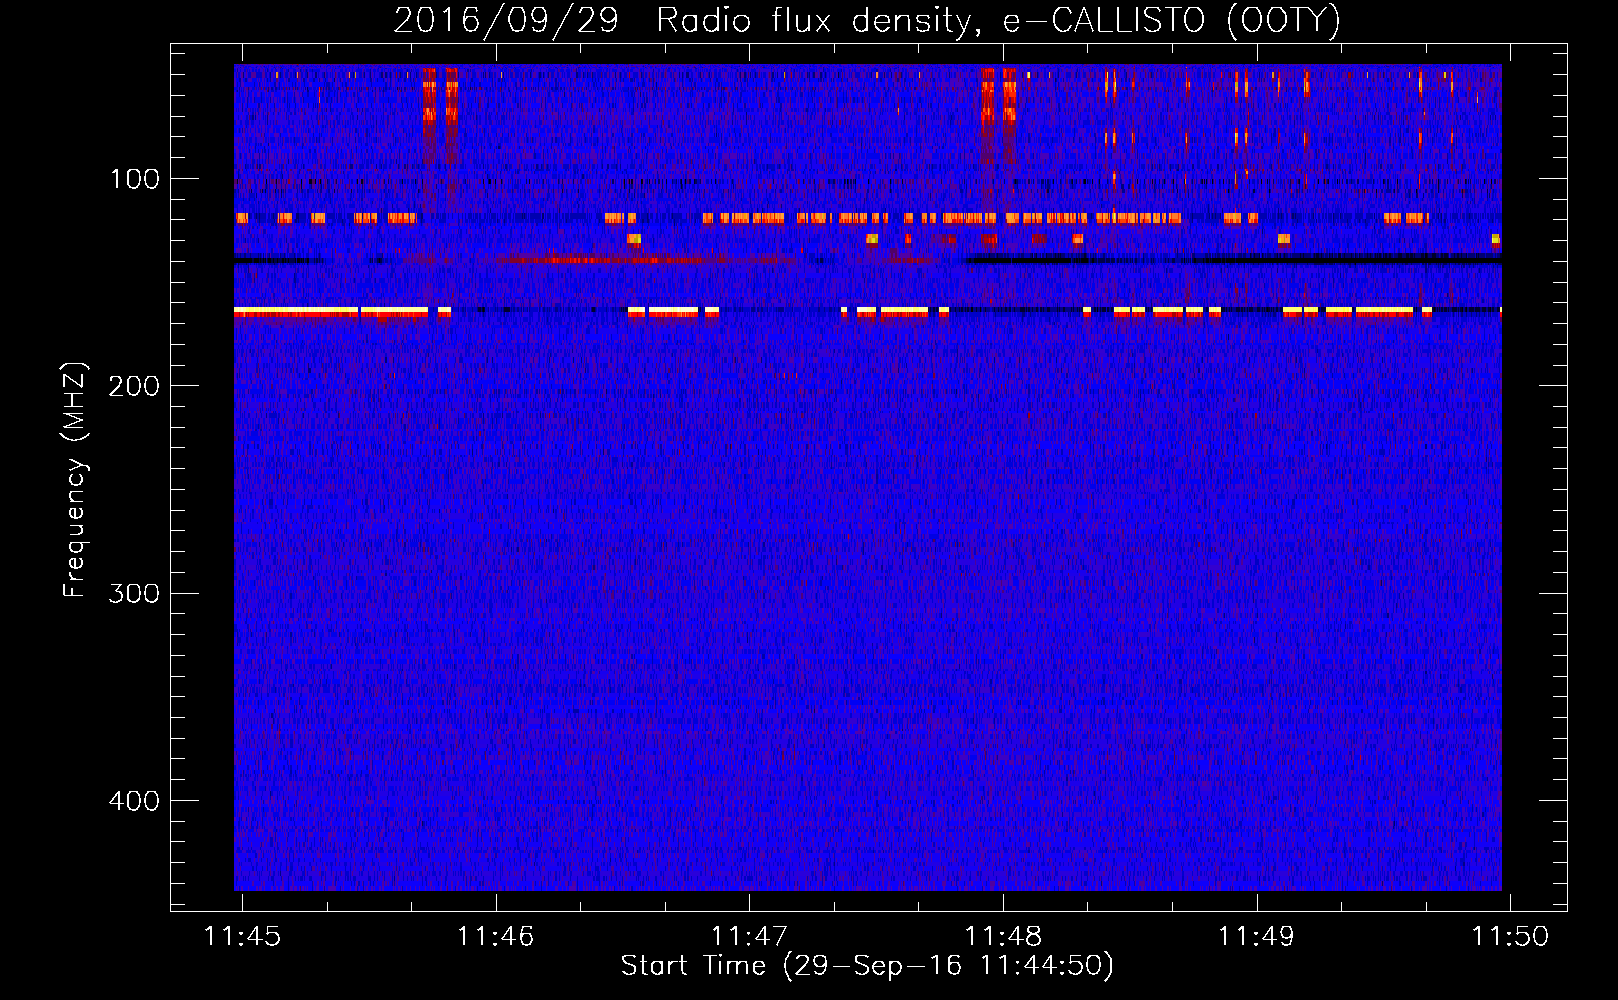Image resolution: width=1618 pixels, height=1000 pixels.
Task: Click the 300 frequency tick label
Action: (134, 594)
